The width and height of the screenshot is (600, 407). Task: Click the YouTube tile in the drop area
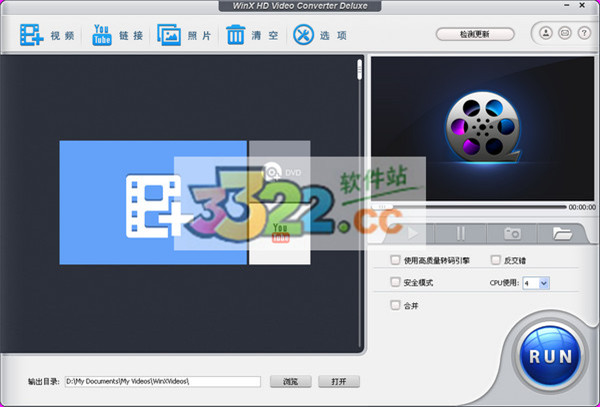[280, 234]
